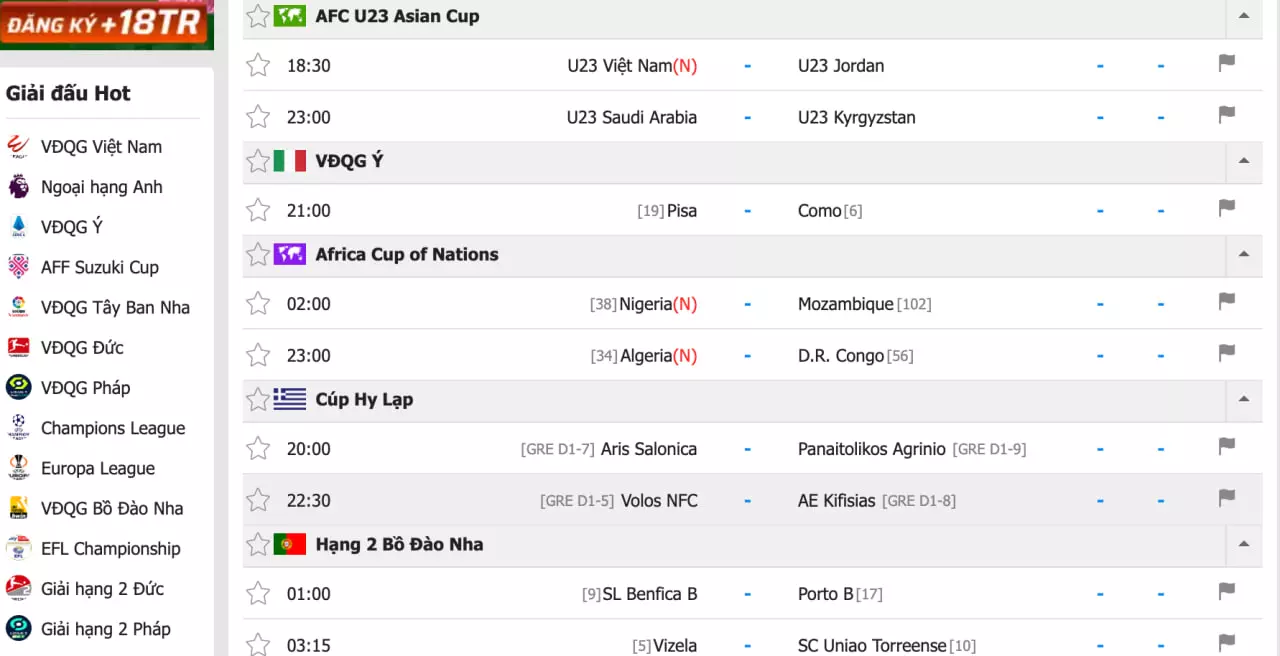The width and height of the screenshot is (1280, 656).
Task: Click the flag icon for Nigeria vs Mozambique
Action: point(1226,302)
